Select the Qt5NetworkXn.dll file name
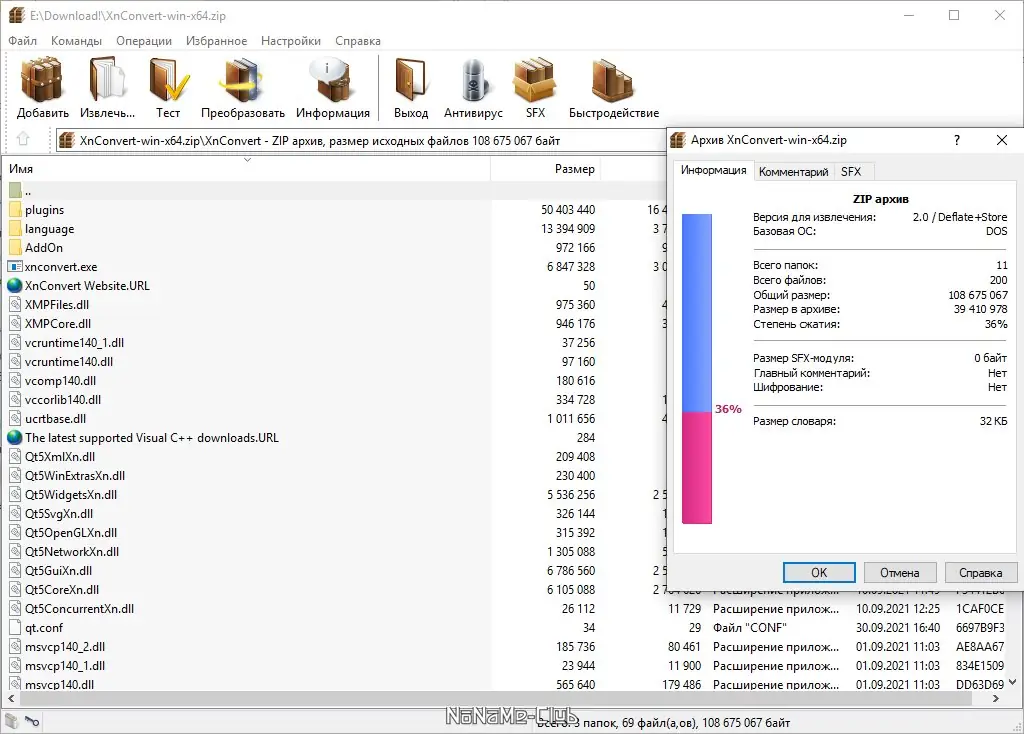This screenshot has width=1024, height=734. pyautogui.click(x=72, y=552)
